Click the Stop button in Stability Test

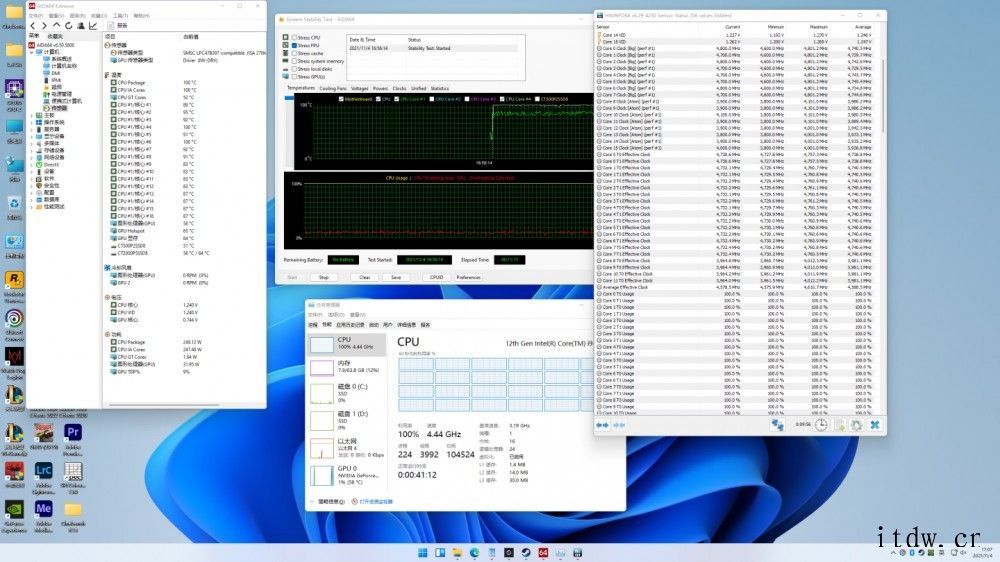click(323, 277)
